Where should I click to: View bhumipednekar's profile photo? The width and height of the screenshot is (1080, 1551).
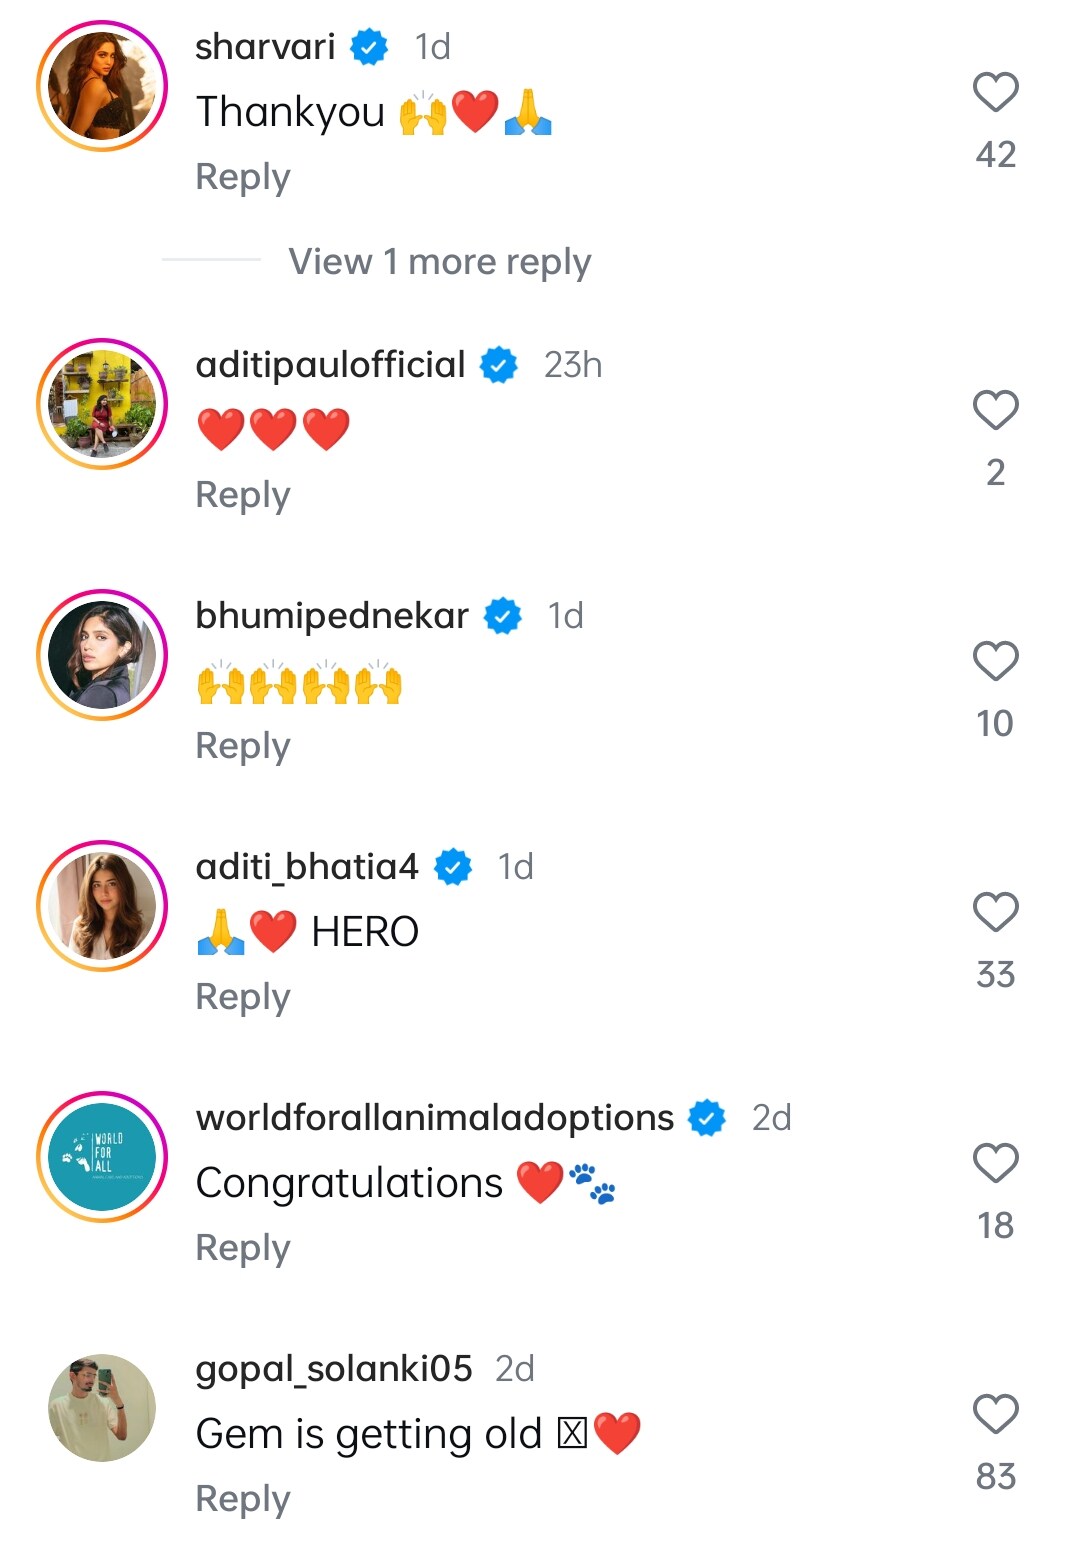[x=102, y=655]
